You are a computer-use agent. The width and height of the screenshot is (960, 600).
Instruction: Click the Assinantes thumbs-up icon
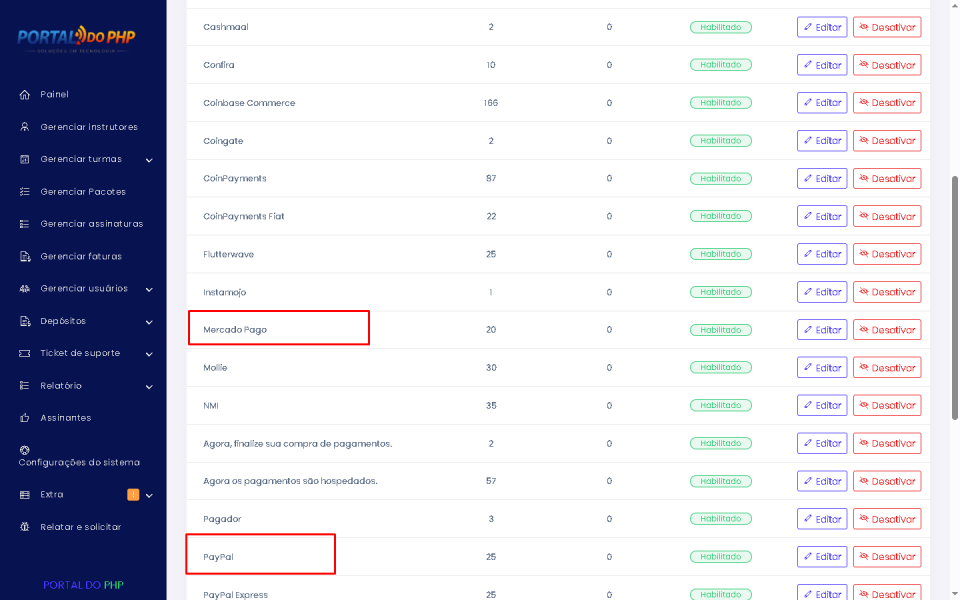click(24, 418)
